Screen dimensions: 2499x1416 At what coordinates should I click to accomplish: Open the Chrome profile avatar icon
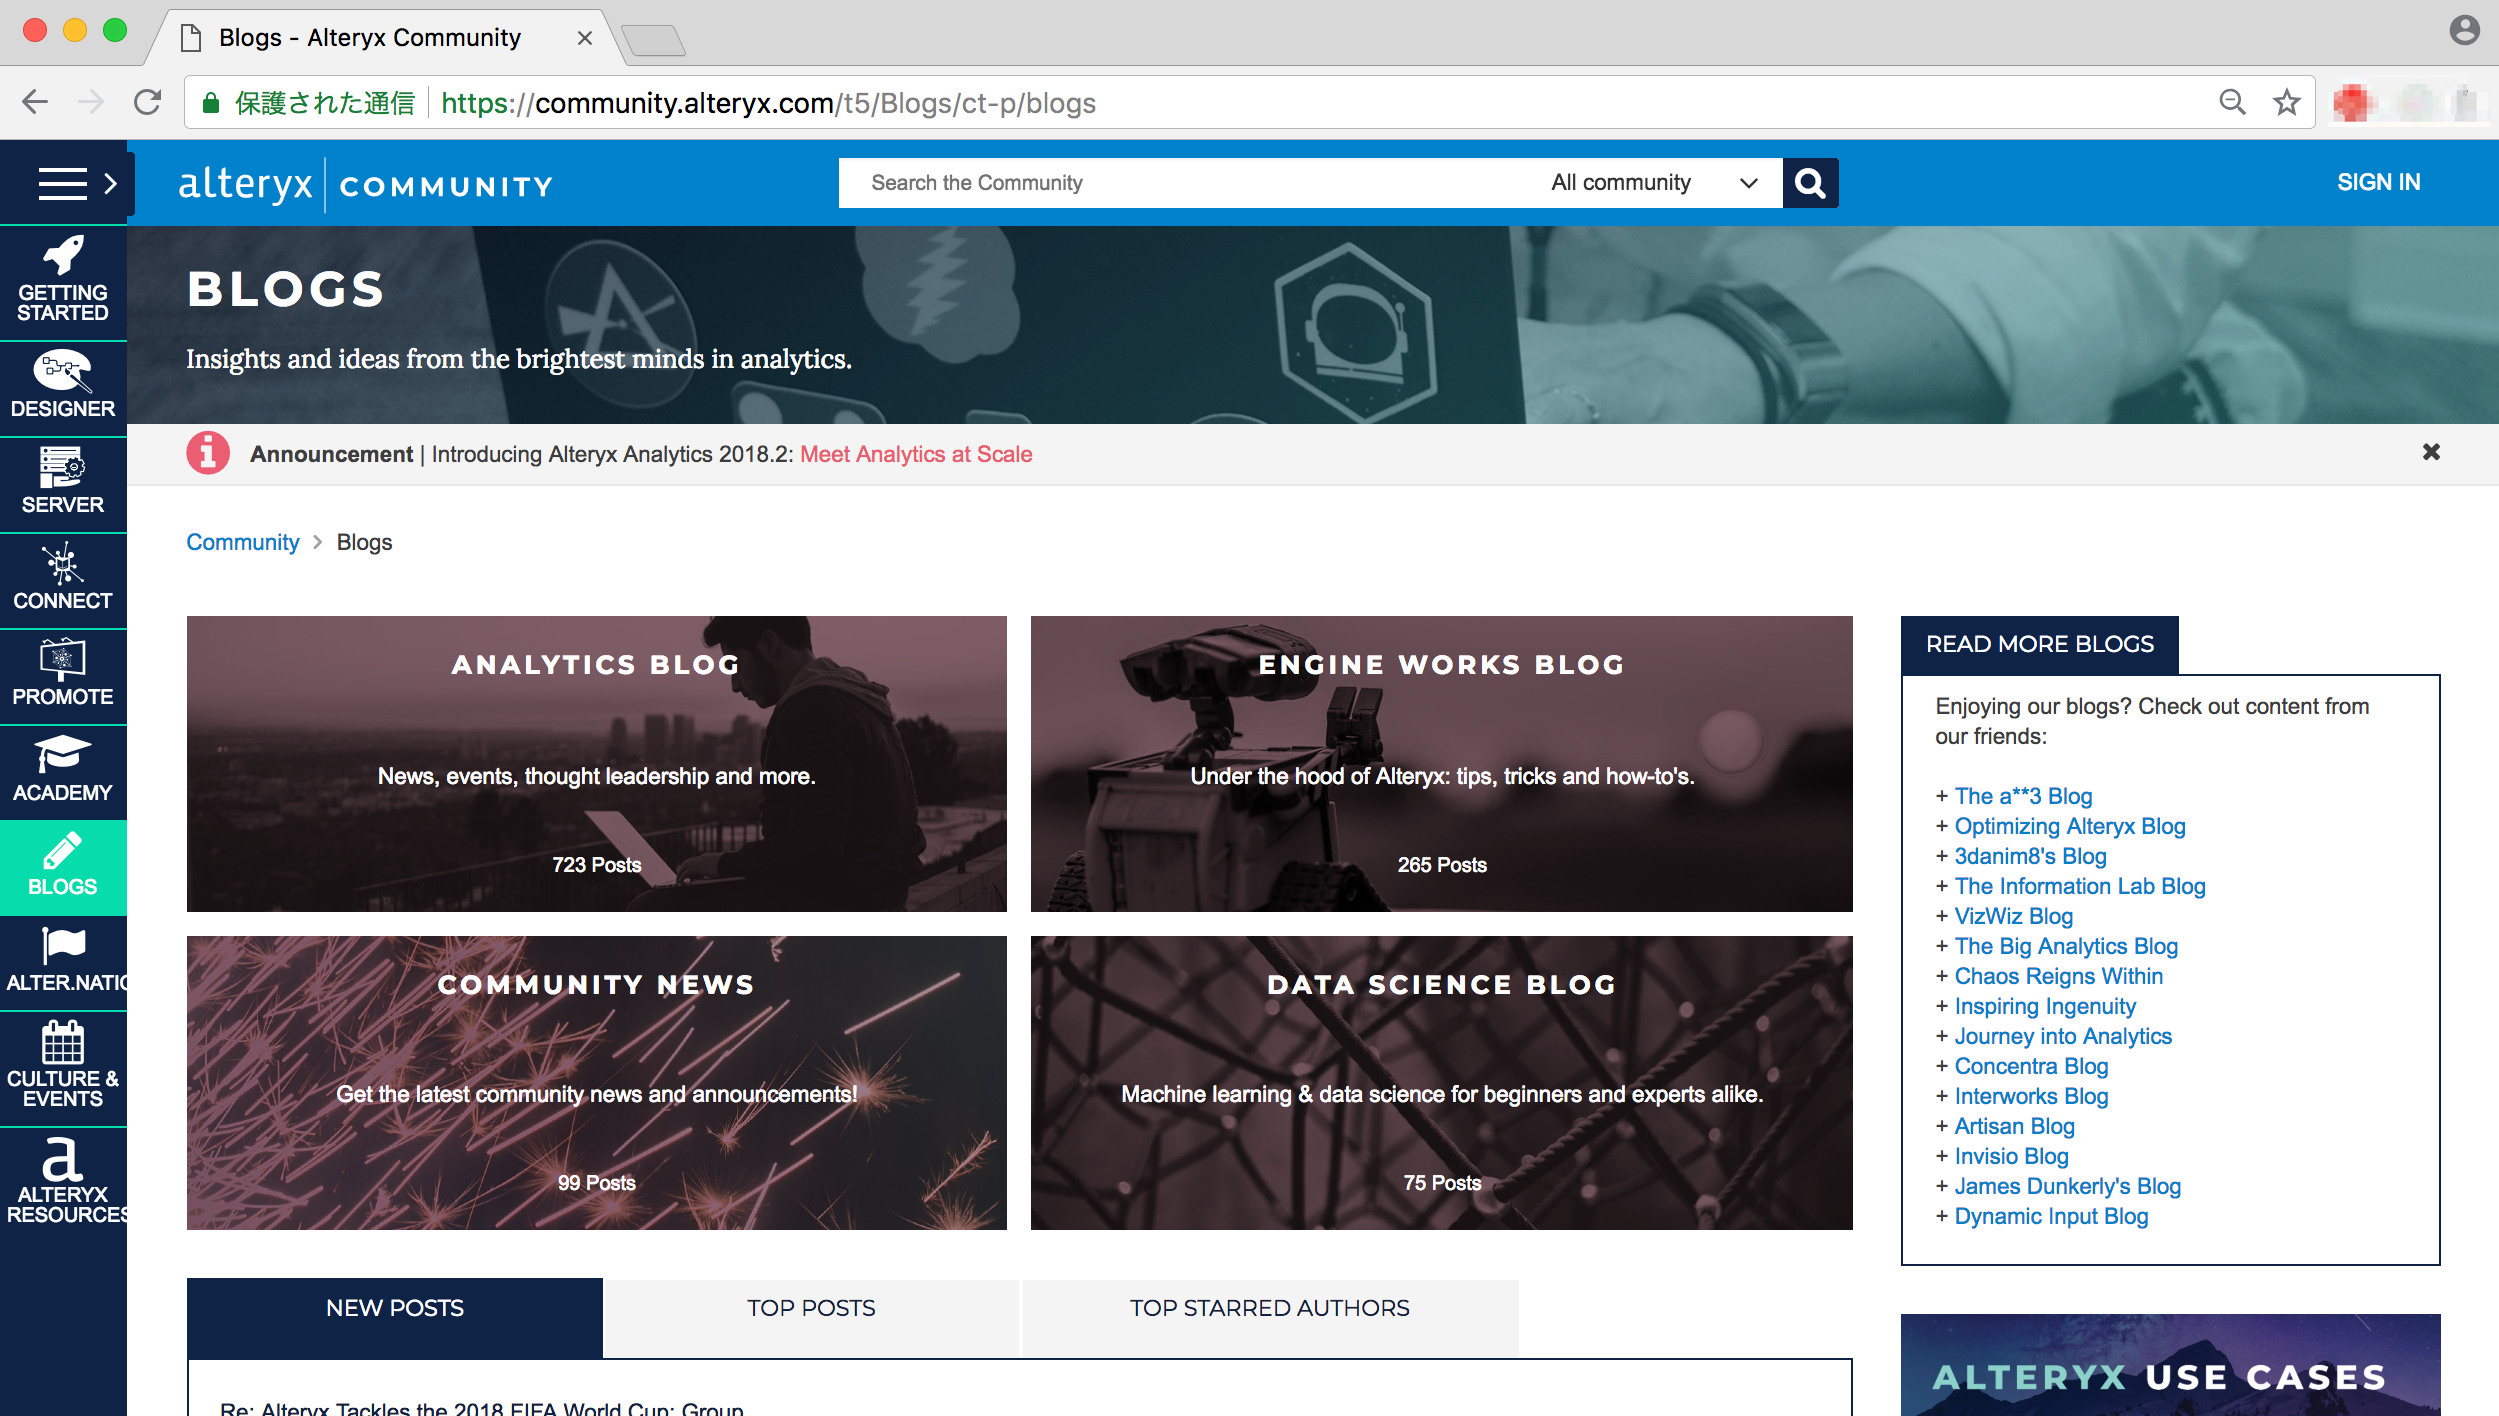coord(2464,31)
